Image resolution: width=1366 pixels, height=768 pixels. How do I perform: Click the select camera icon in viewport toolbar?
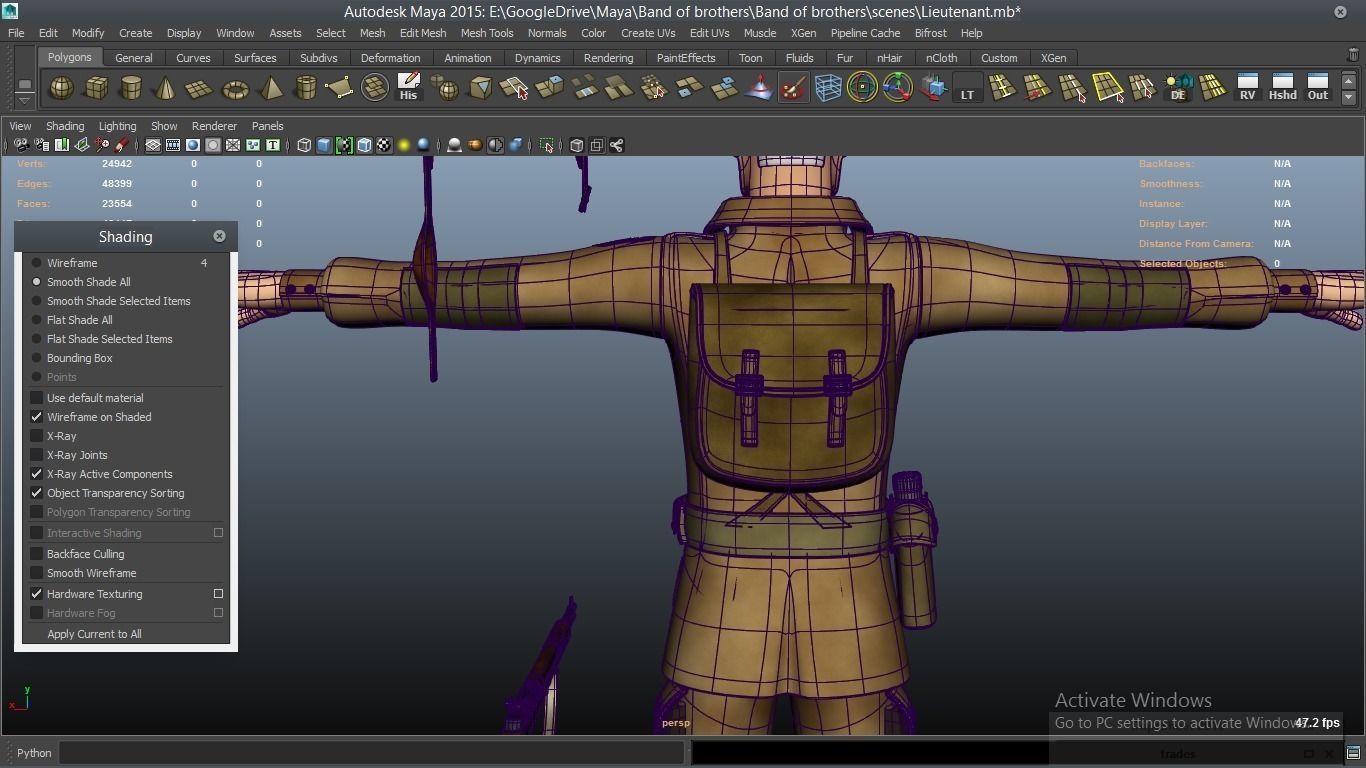21,145
